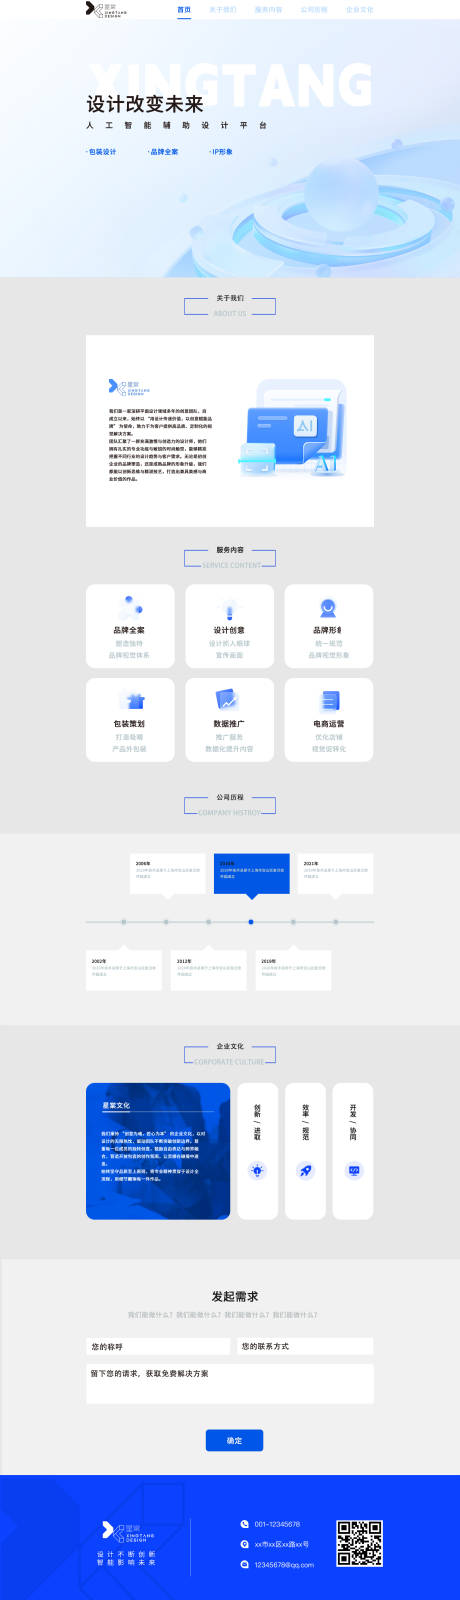This screenshot has height=1600, width=460.
Task: Select the 2012年 timeline card
Action: 209,970
